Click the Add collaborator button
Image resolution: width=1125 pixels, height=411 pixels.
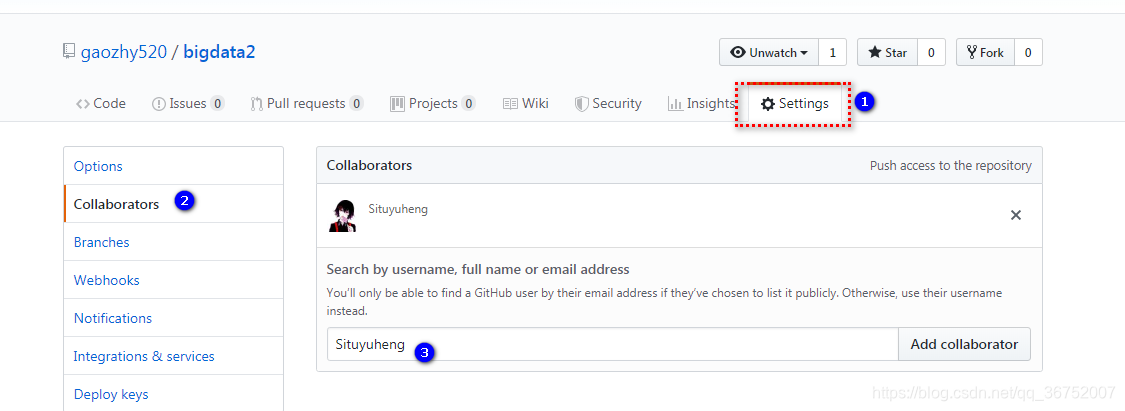964,344
